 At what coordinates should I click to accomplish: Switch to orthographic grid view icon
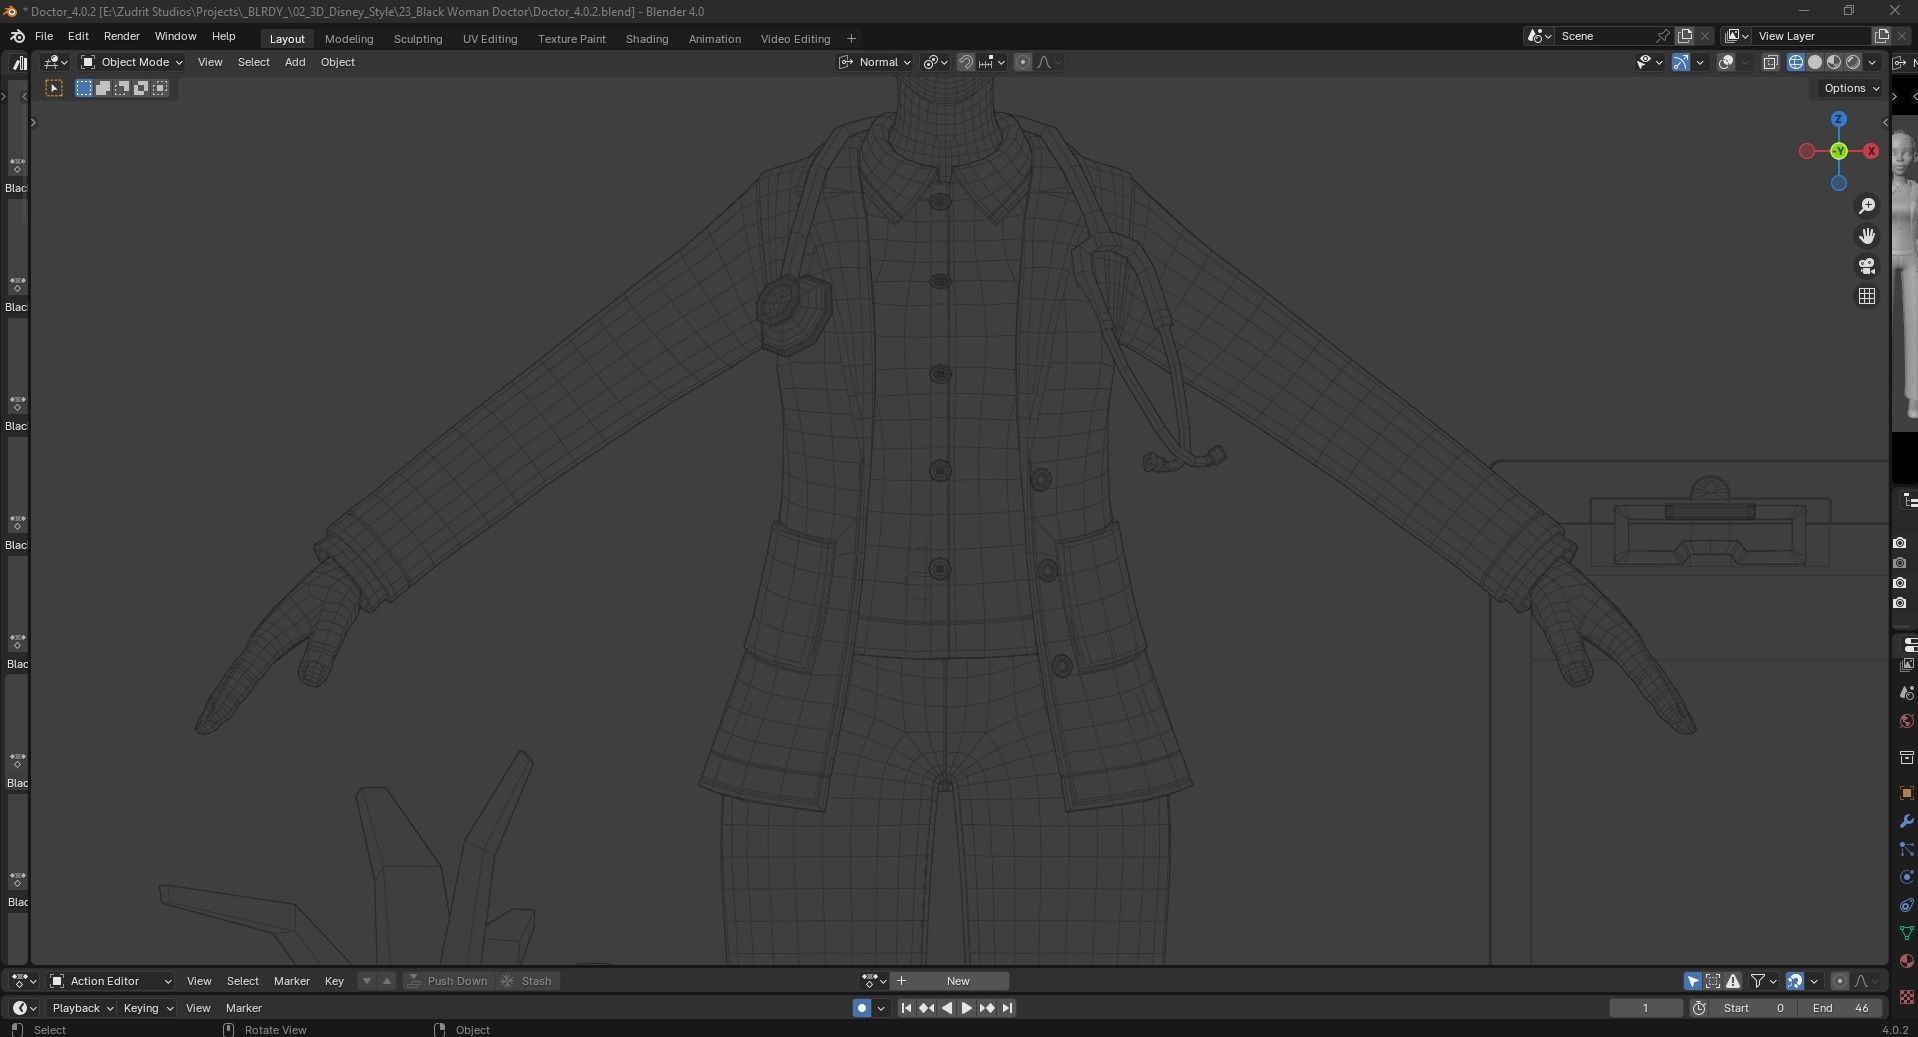(x=1866, y=296)
